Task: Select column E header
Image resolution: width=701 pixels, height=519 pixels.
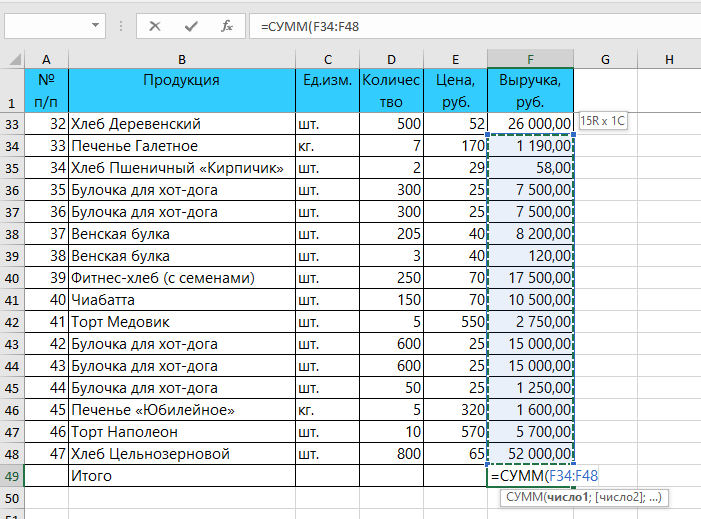Action: click(x=455, y=59)
